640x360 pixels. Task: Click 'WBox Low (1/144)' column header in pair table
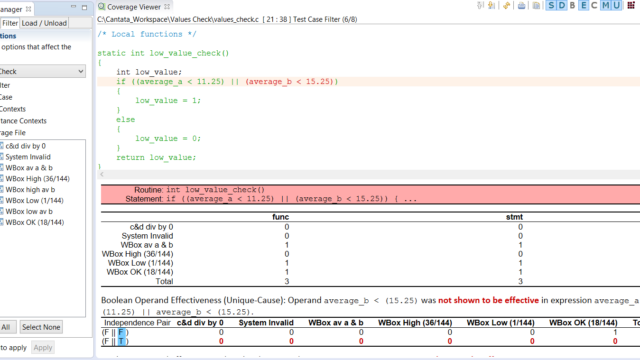click(x=500, y=323)
